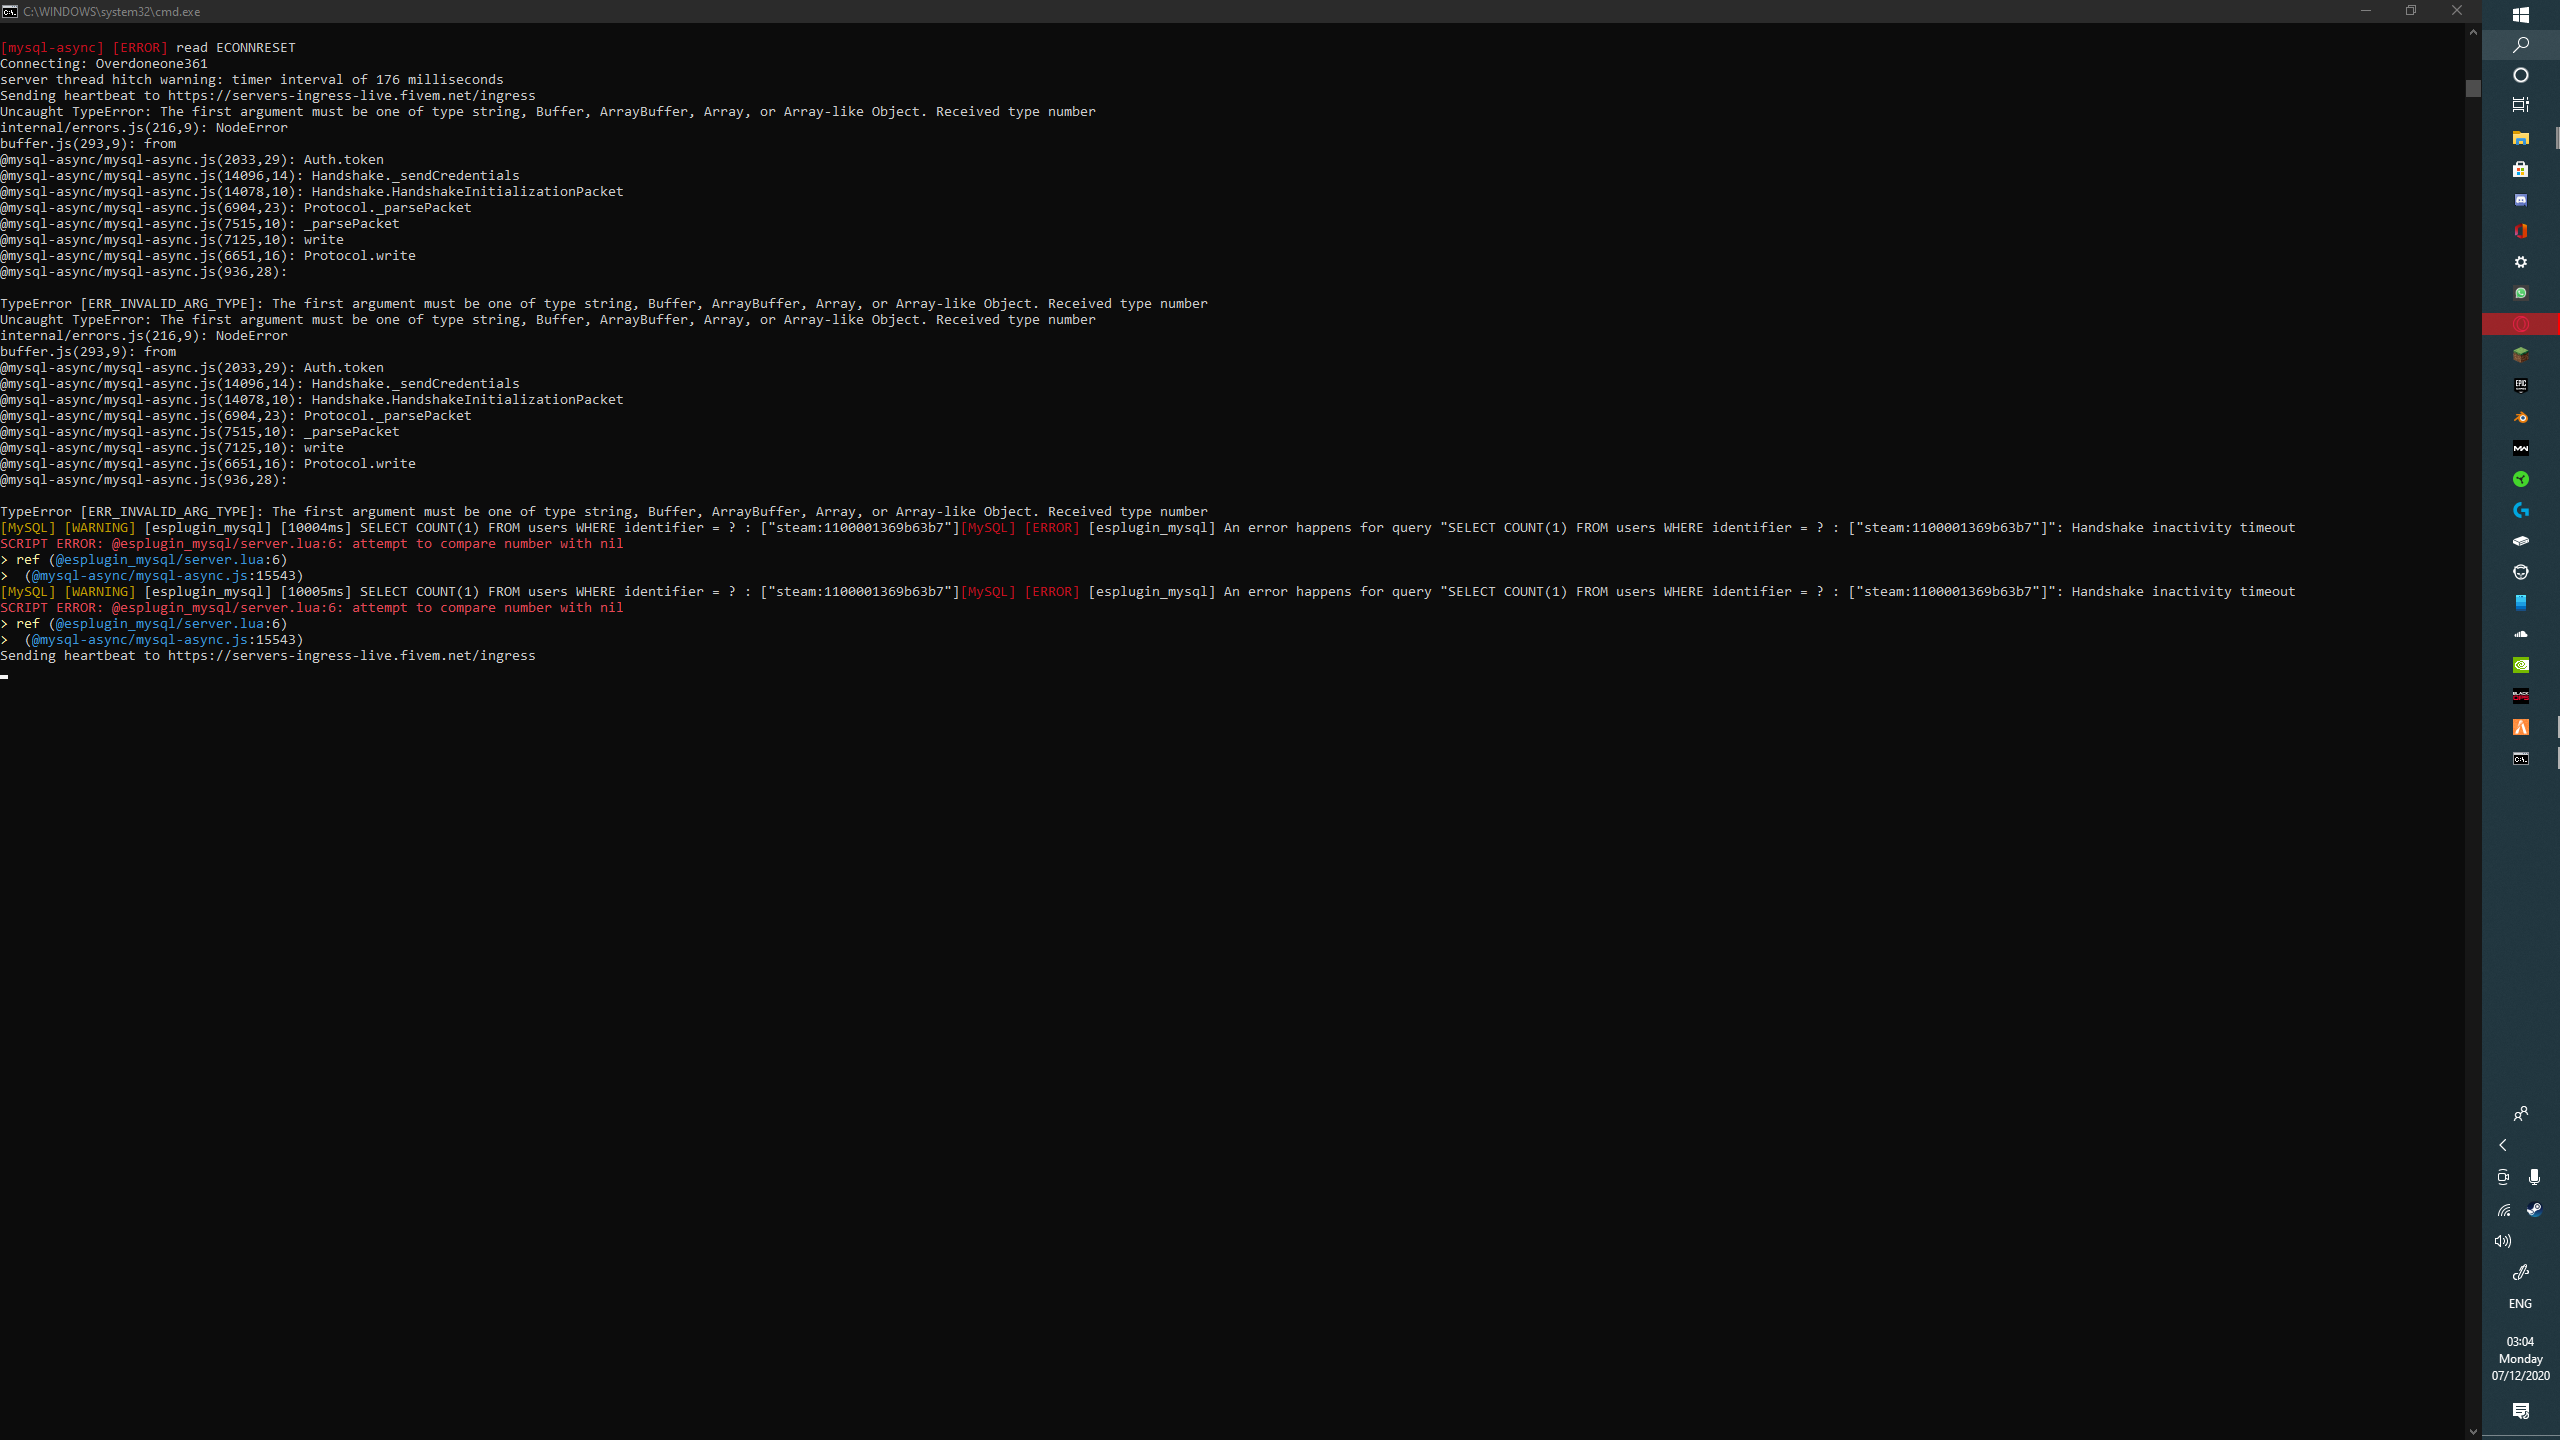2560x1440 pixels.
Task: Launch Blender from the taskbar
Action: (x=2521, y=417)
